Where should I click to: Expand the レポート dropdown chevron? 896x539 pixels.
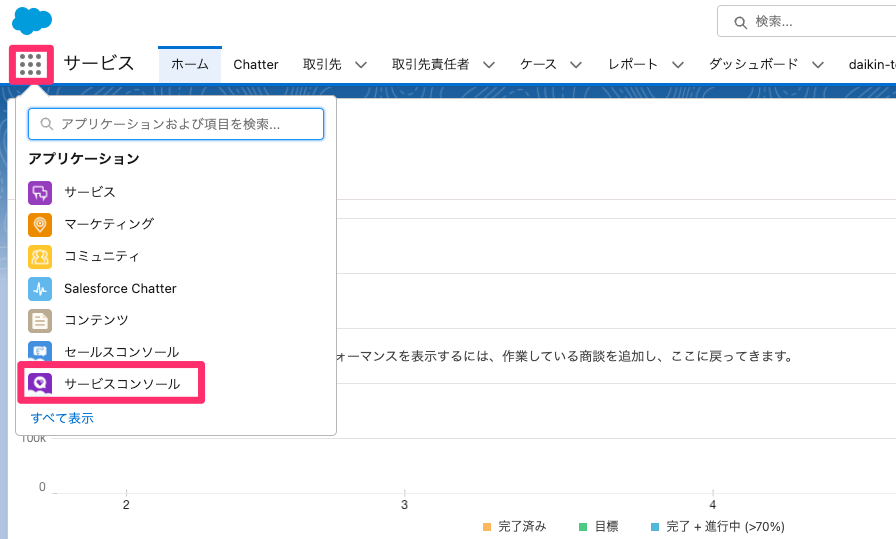(x=678, y=65)
